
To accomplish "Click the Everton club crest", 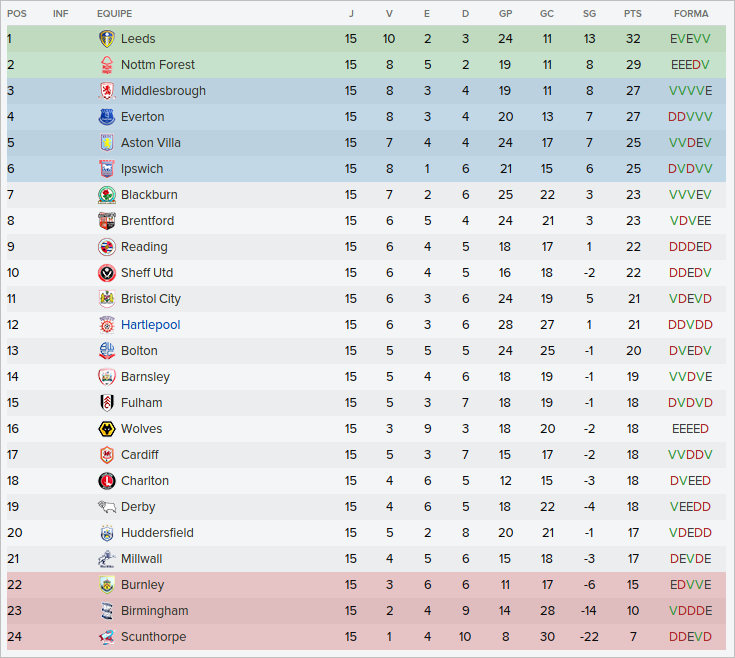I will [107, 117].
